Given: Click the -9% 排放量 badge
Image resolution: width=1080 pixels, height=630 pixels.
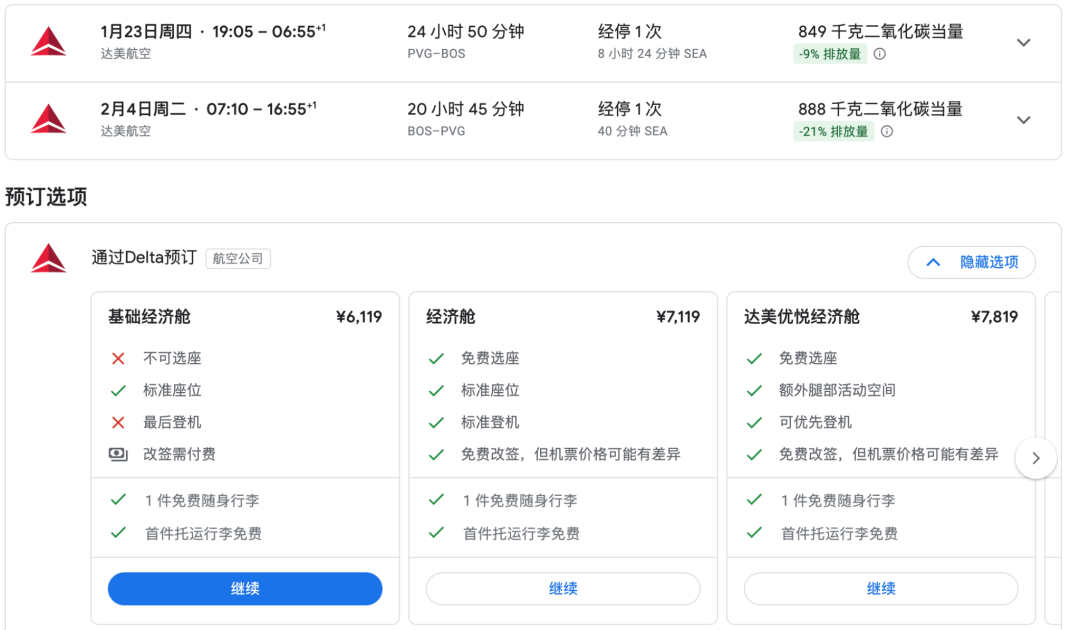Looking at the screenshot, I should click(830, 54).
